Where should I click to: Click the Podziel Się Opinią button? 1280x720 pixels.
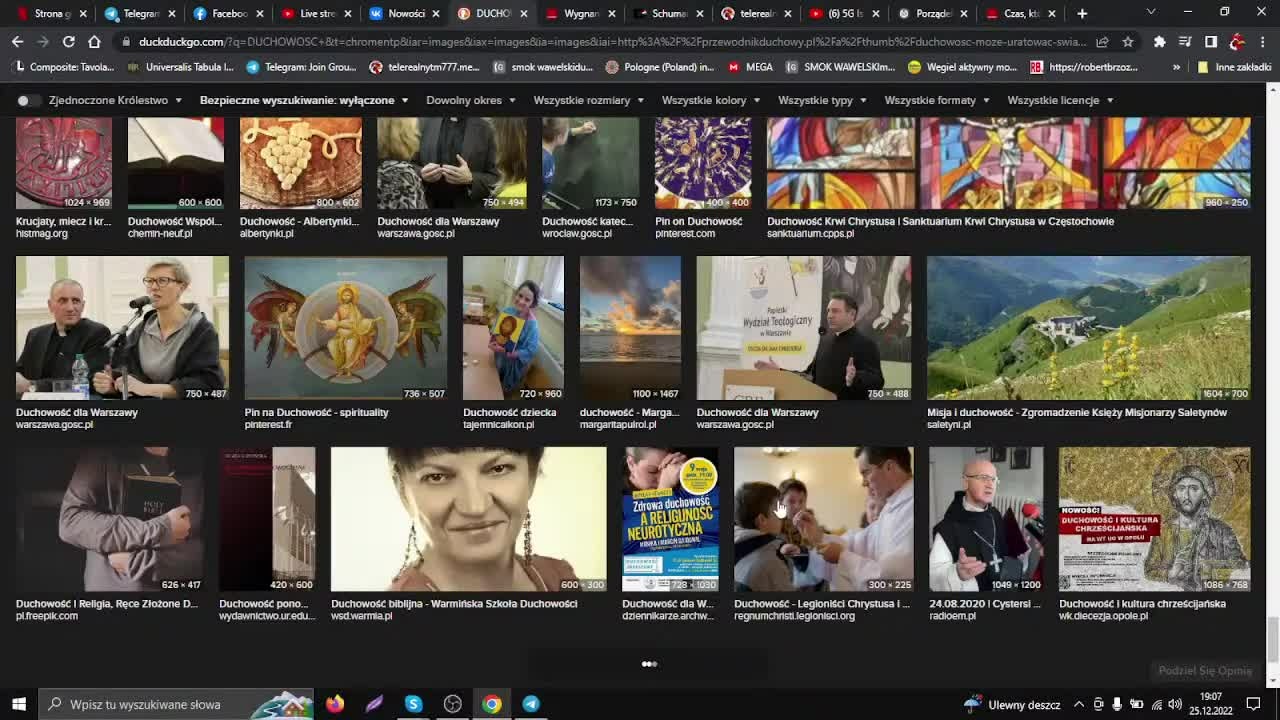click(x=1205, y=671)
